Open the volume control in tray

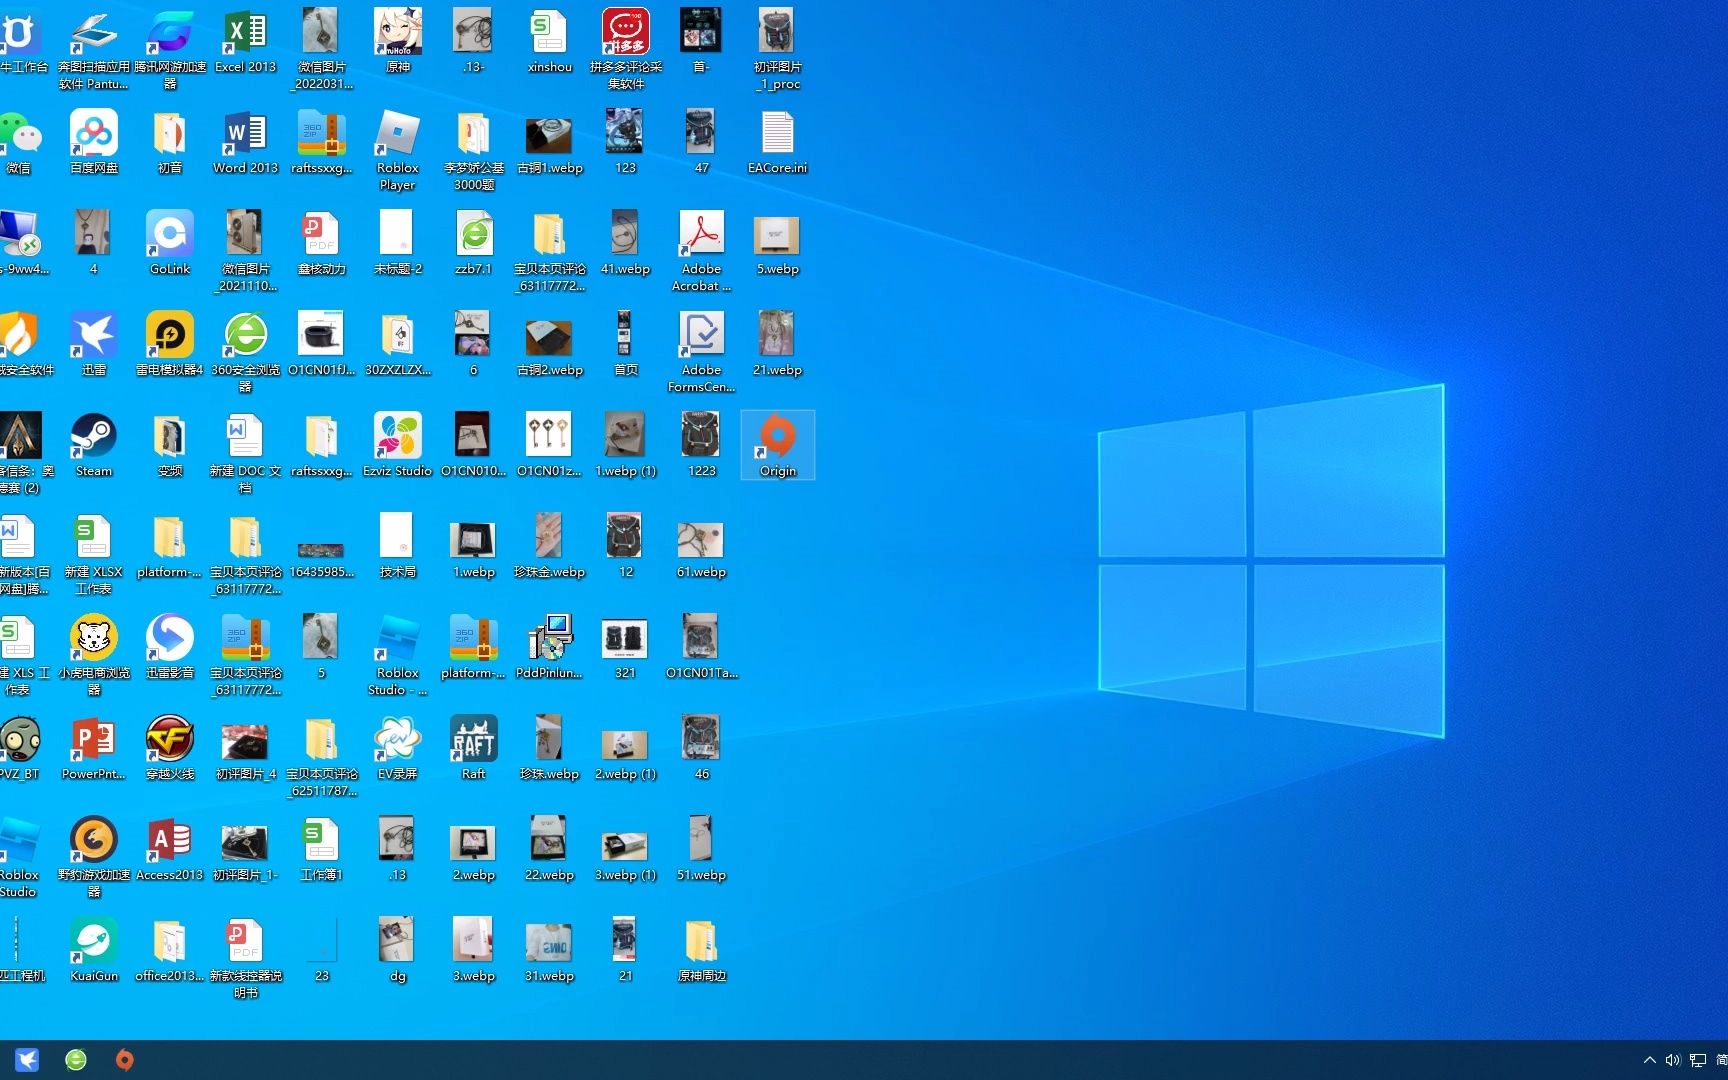[x=1673, y=1060]
